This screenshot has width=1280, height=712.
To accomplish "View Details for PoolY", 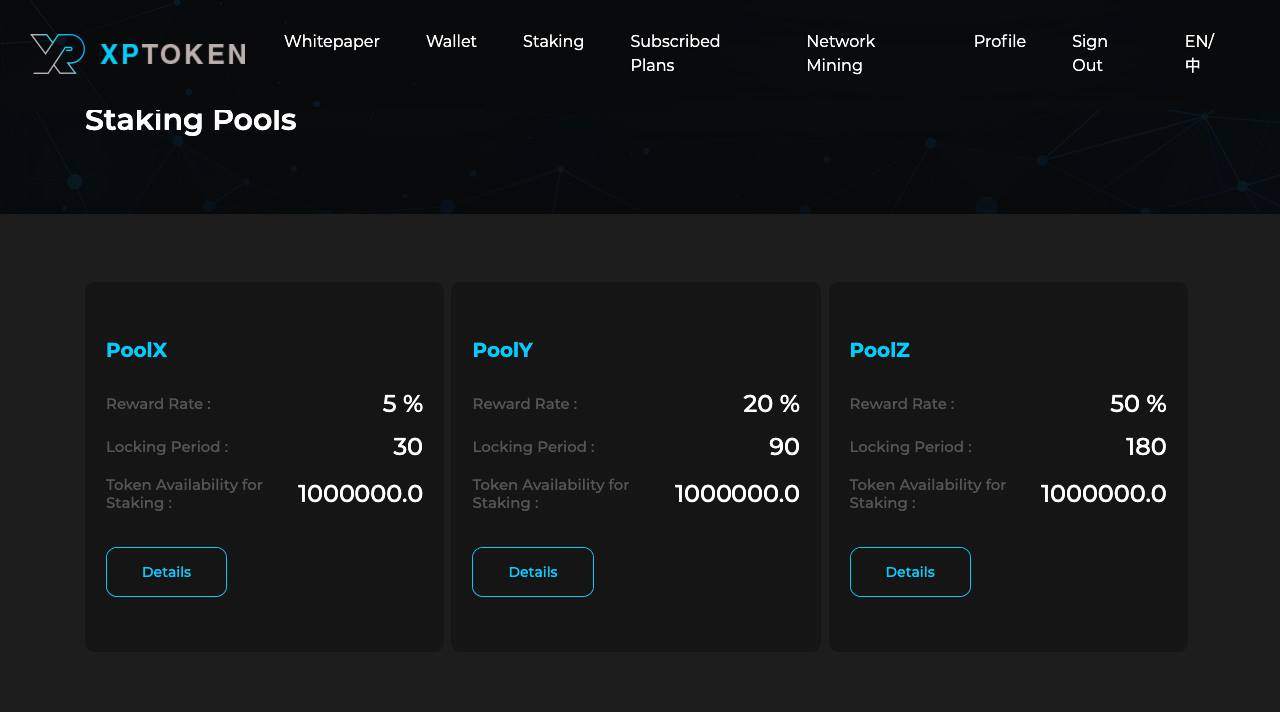I will click(x=533, y=572).
